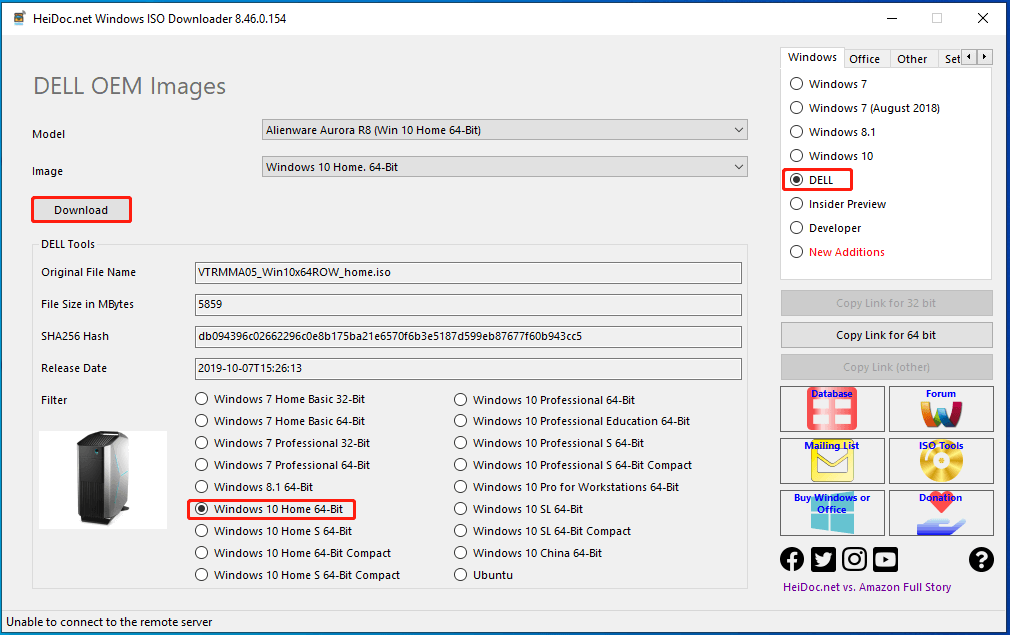Screen dimensions: 1010x635
Task: Click the Download button
Action: click(x=81, y=210)
